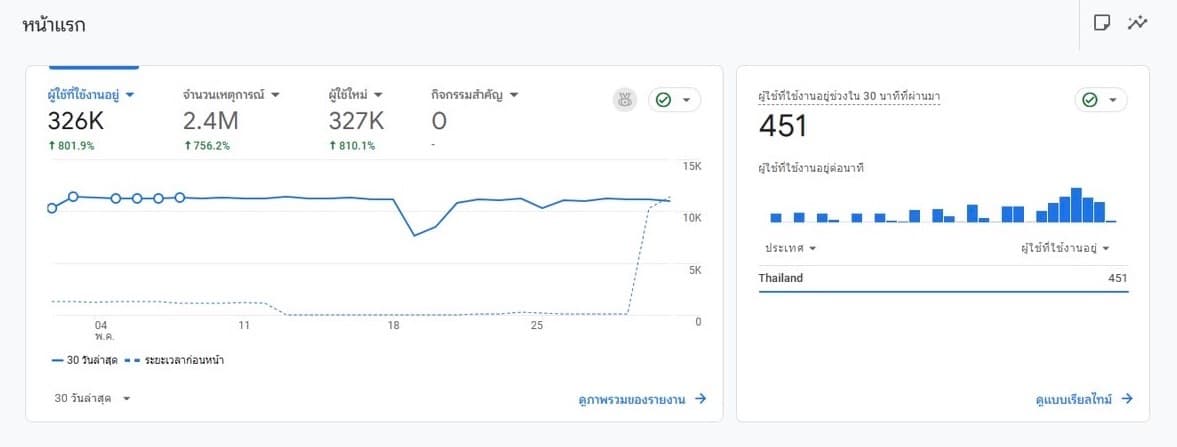Open the ดูภาพรวมของรายงาน link
Screen dimensions: 1177x447
pos(632,398)
